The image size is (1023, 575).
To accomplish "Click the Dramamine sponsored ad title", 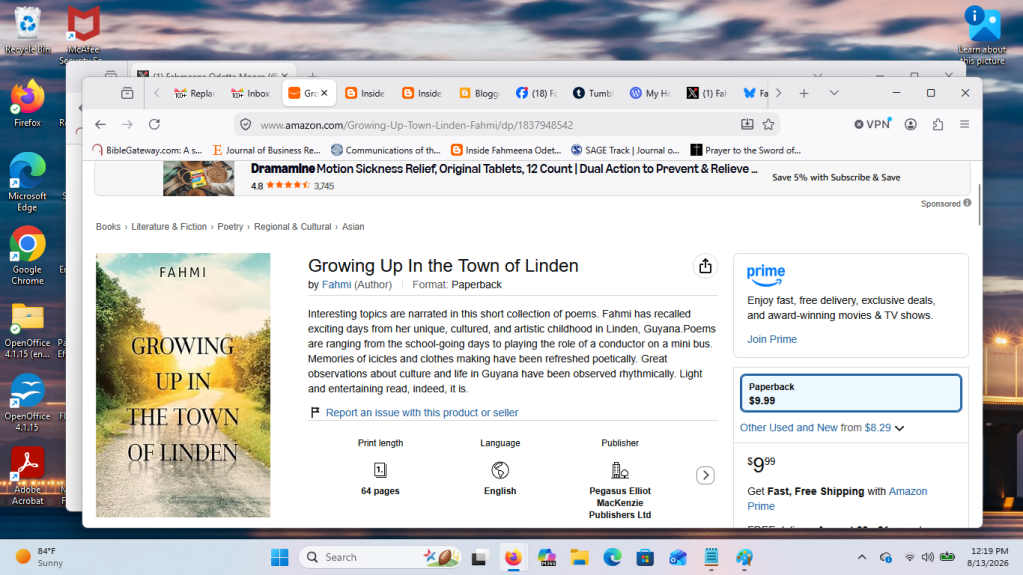I will (504, 169).
